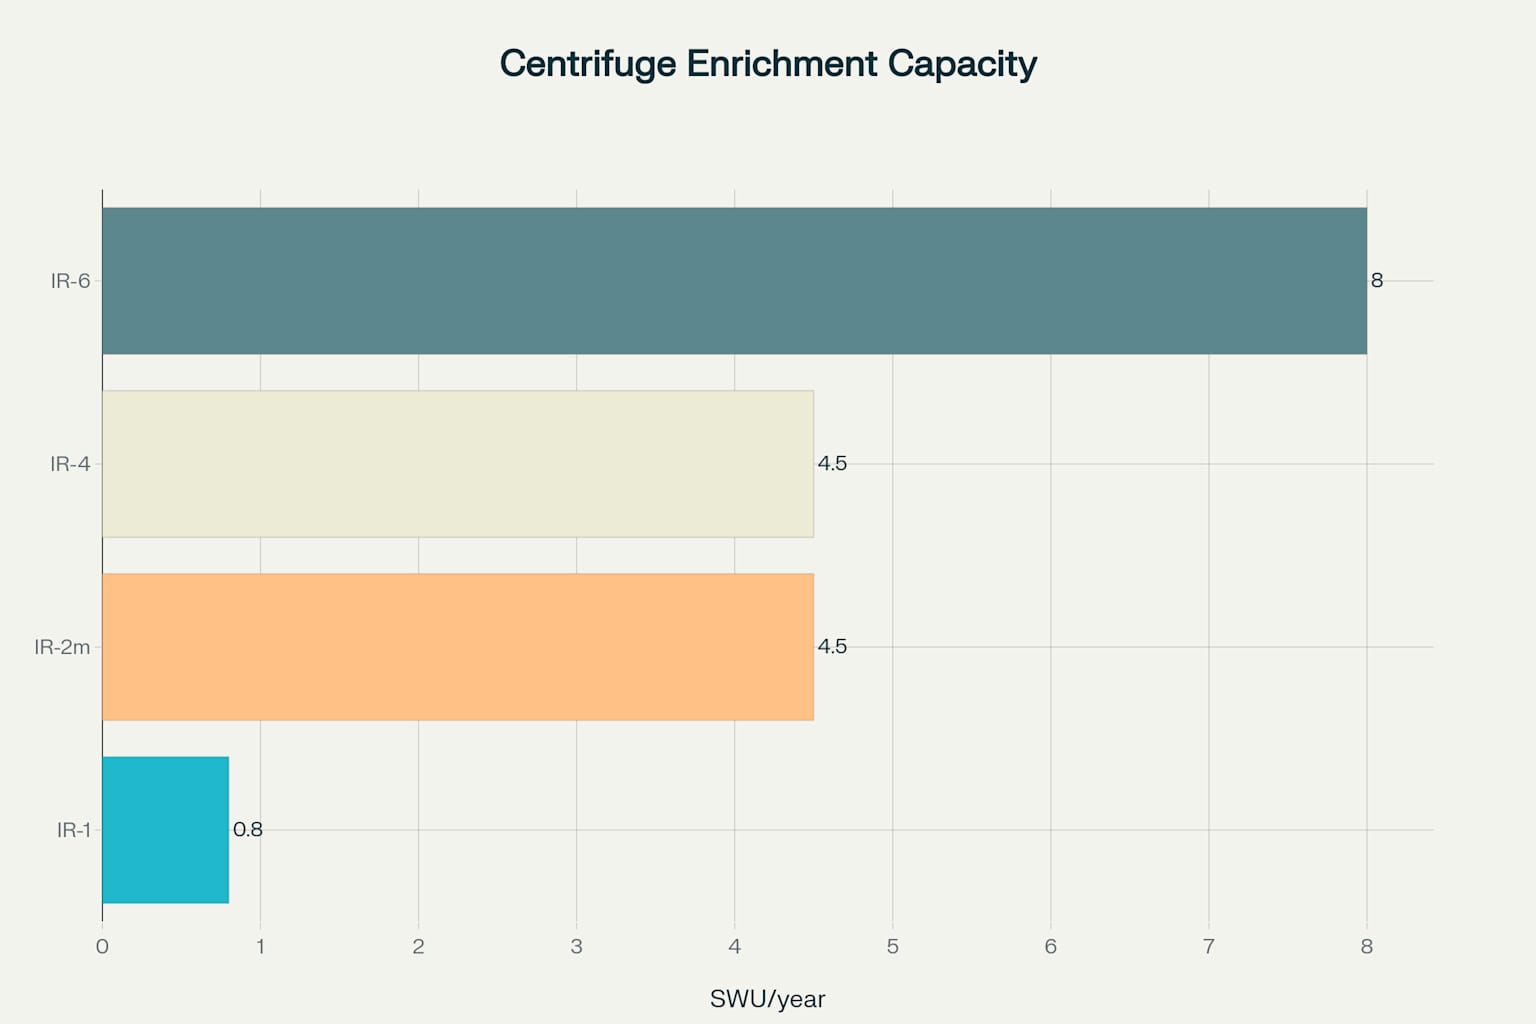Click the SWU/year x-axis title
The height and width of the screenshot is (1024, 1536).
[768, 999]
